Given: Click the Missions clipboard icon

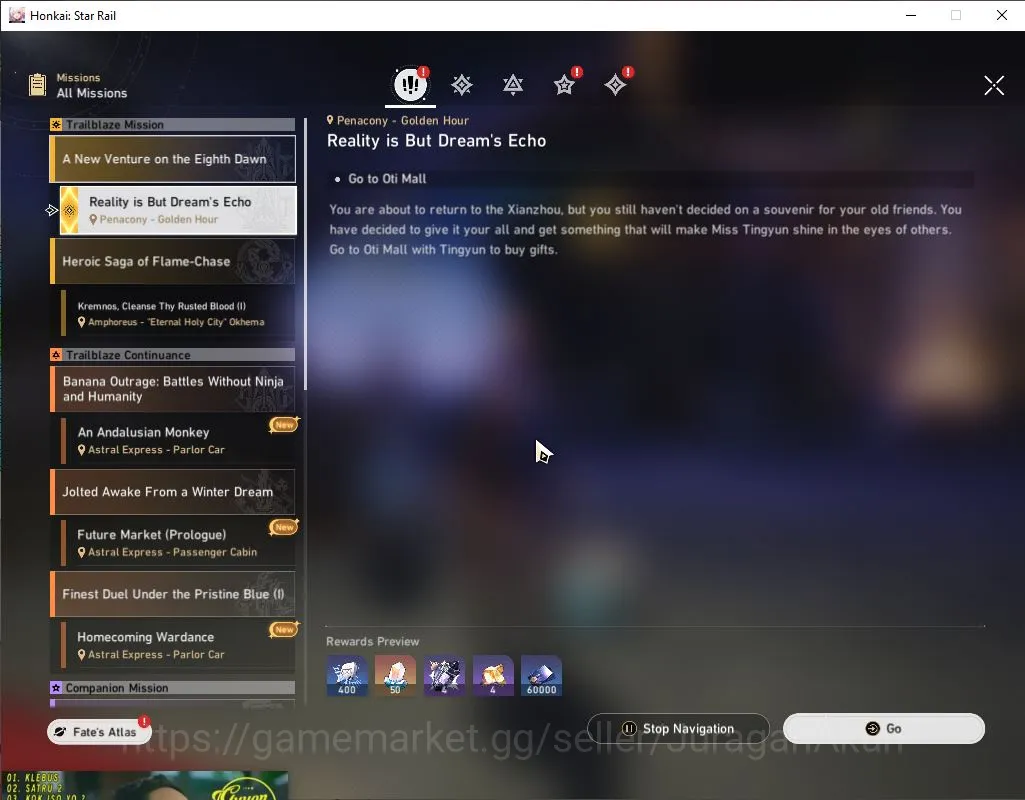Looking at the screenshot, I should click(x=37, y=85).
